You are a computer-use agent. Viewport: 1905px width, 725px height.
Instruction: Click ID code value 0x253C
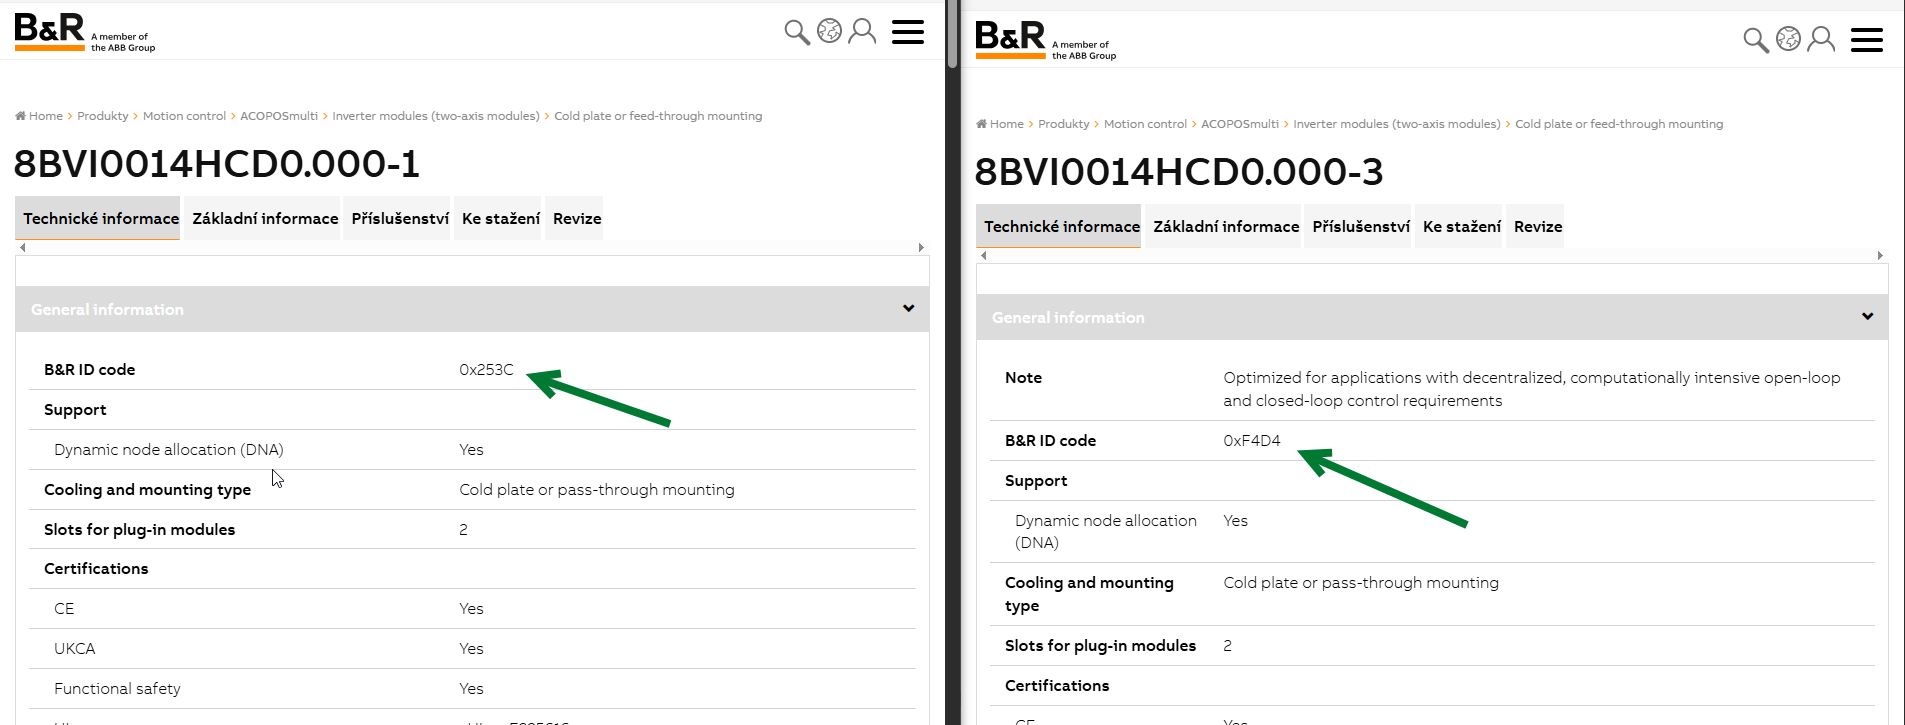tap(486, 370)
